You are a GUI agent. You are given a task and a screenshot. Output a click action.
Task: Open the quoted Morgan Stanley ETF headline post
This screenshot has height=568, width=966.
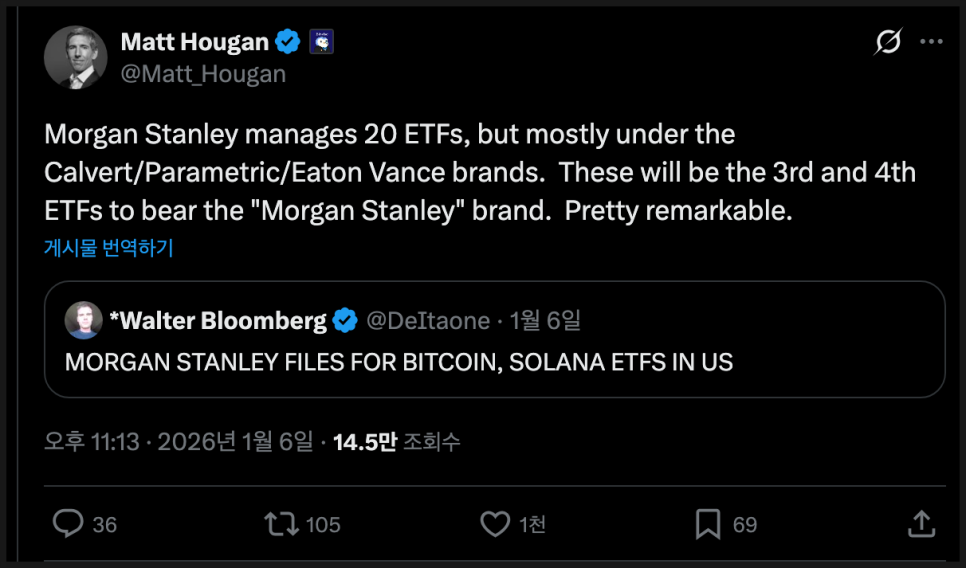point(399,362)
